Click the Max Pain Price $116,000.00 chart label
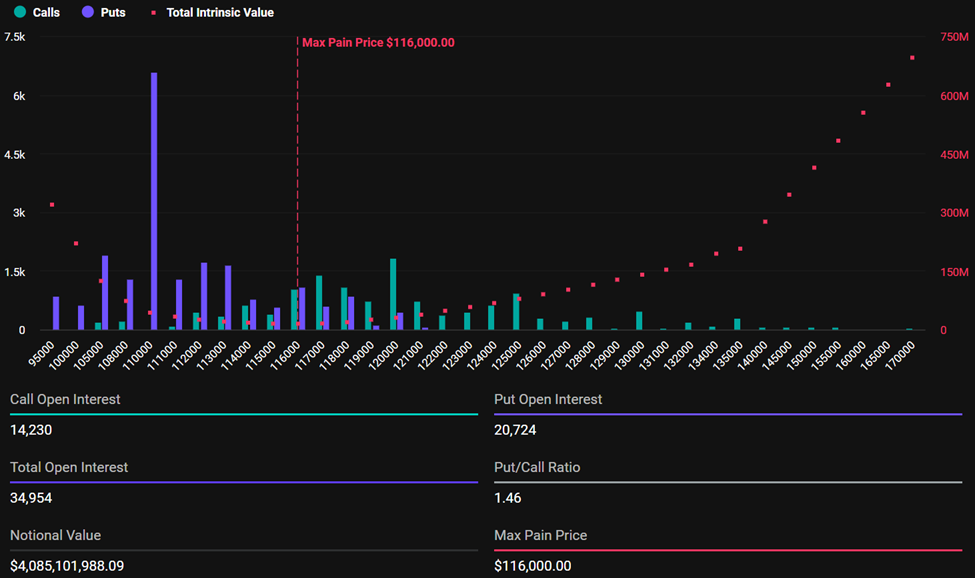This screenshot has height=578, width=975. click(x=378, y=43)
